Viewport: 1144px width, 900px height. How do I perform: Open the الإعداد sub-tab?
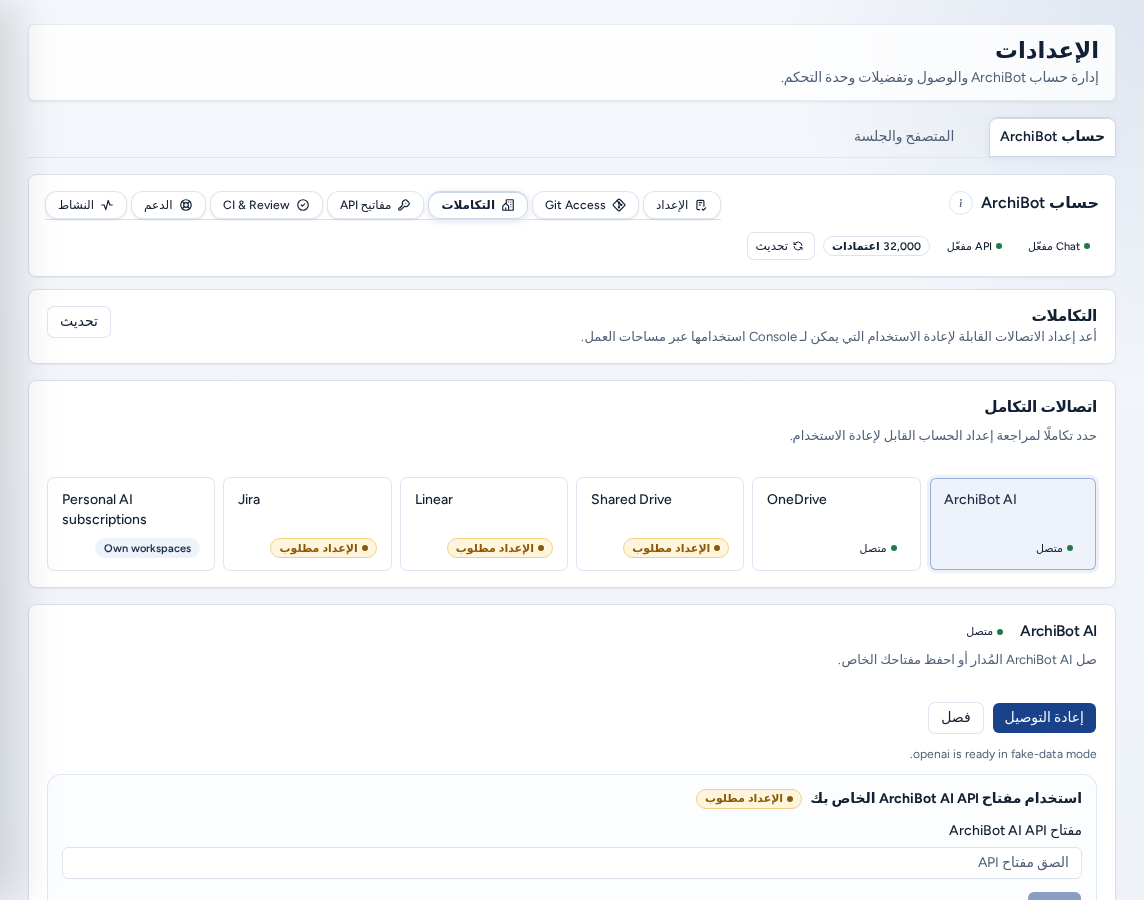click(x=681, y=205)
